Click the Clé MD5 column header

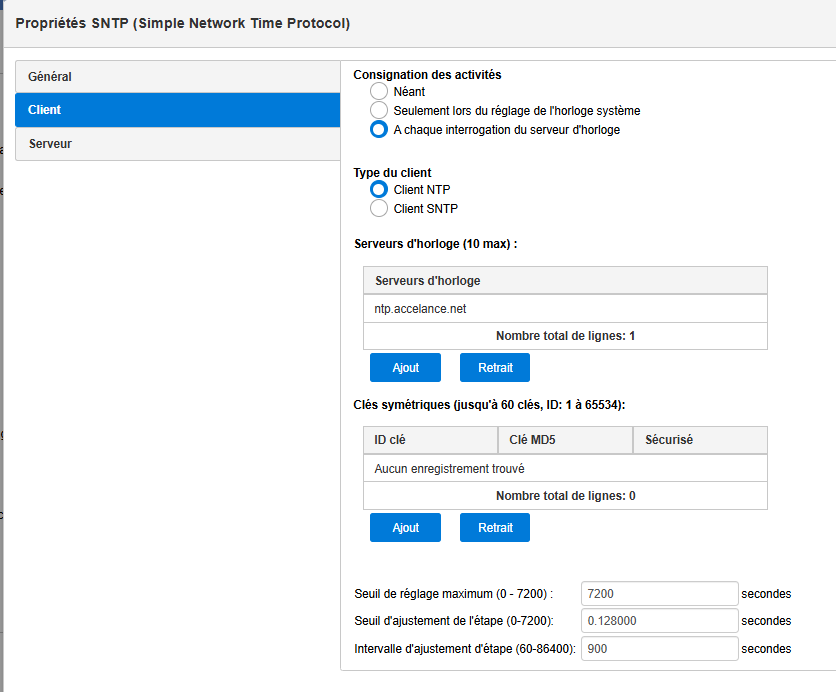tap(565, 440)
